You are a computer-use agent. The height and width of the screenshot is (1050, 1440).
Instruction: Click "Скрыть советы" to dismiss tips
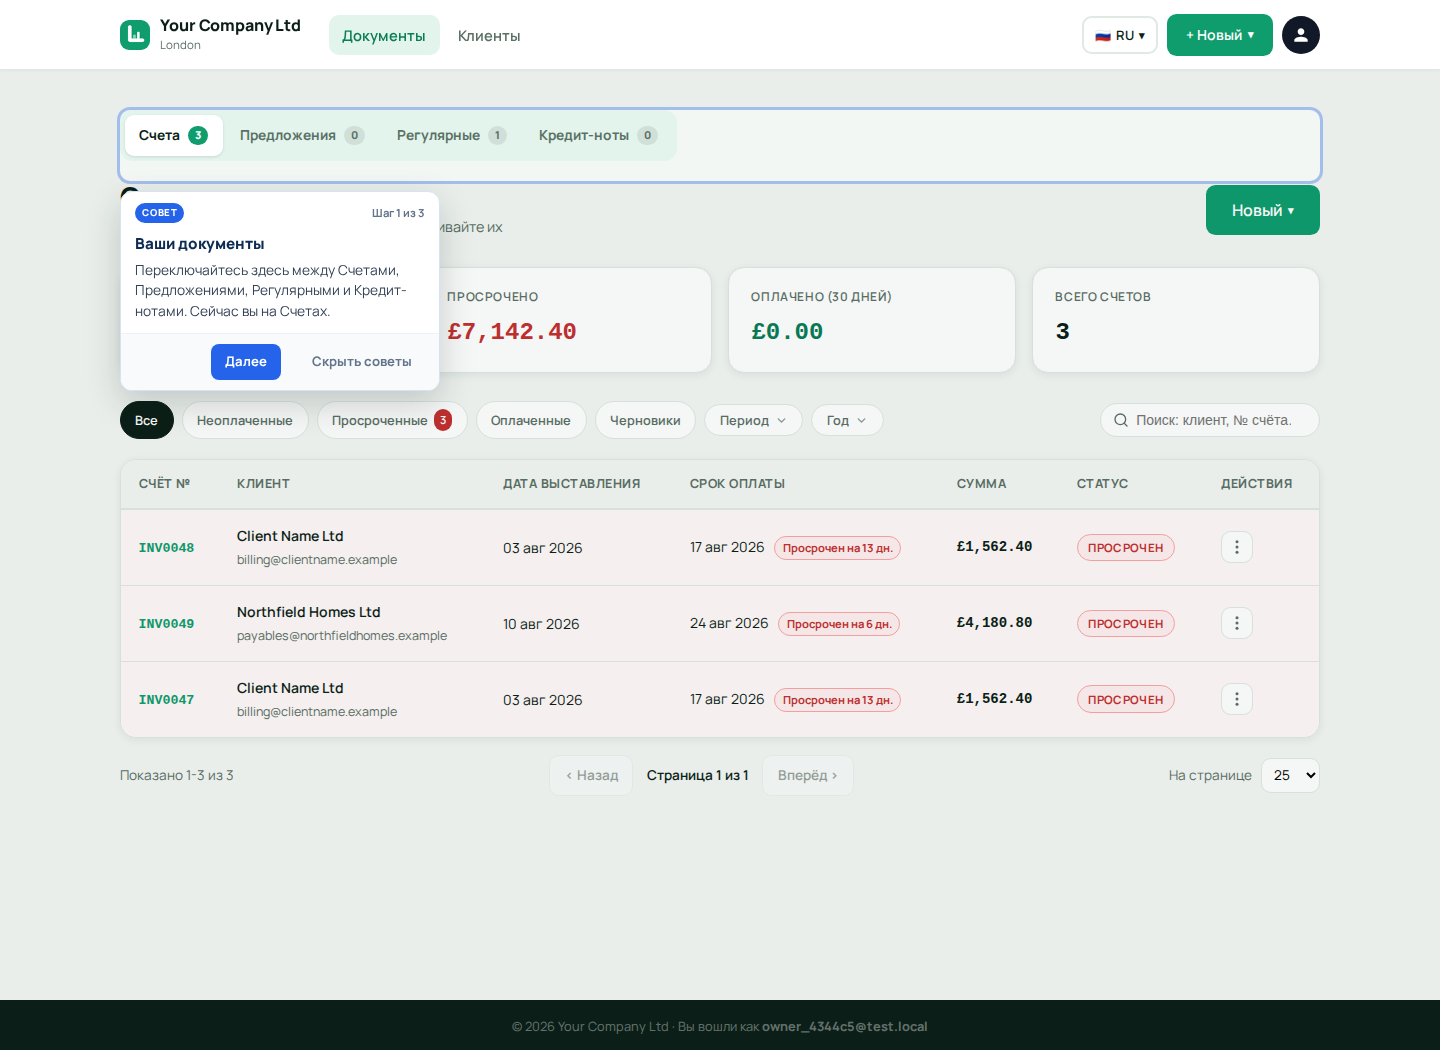(362, 362)
